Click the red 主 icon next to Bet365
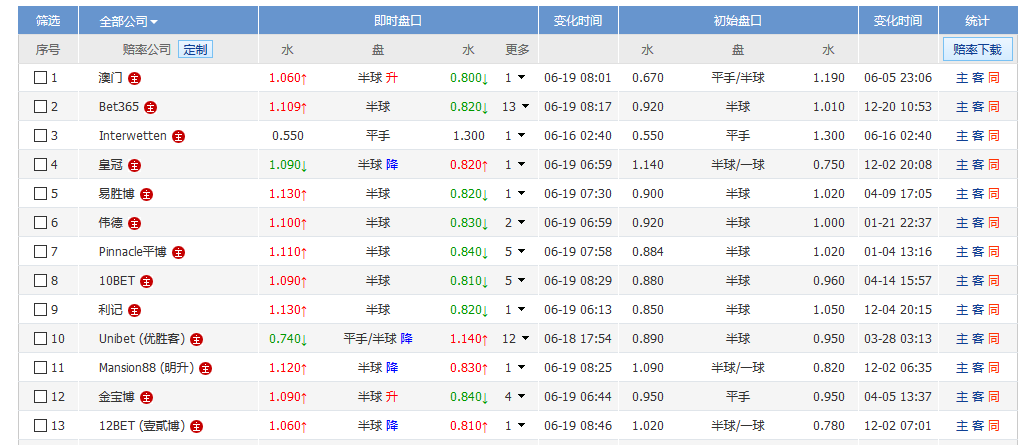1034x445 pixels. point(150,107)
